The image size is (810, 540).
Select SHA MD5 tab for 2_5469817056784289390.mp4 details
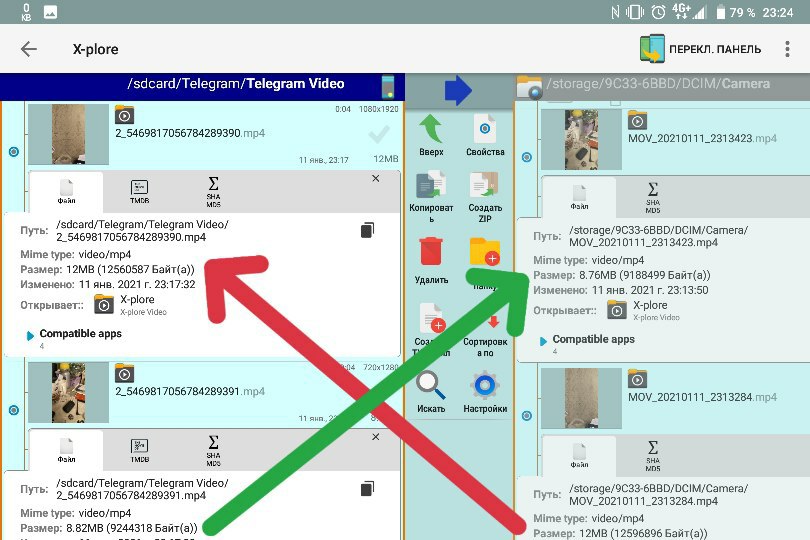213,192
